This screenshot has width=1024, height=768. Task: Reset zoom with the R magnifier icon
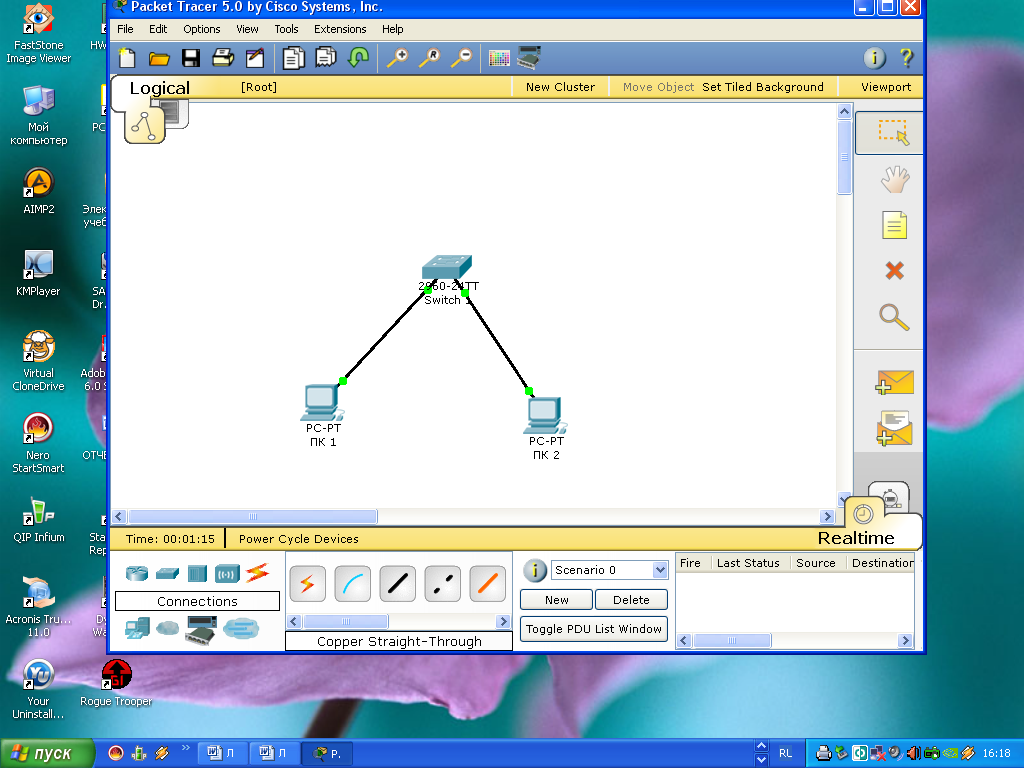tap(429, 57)
